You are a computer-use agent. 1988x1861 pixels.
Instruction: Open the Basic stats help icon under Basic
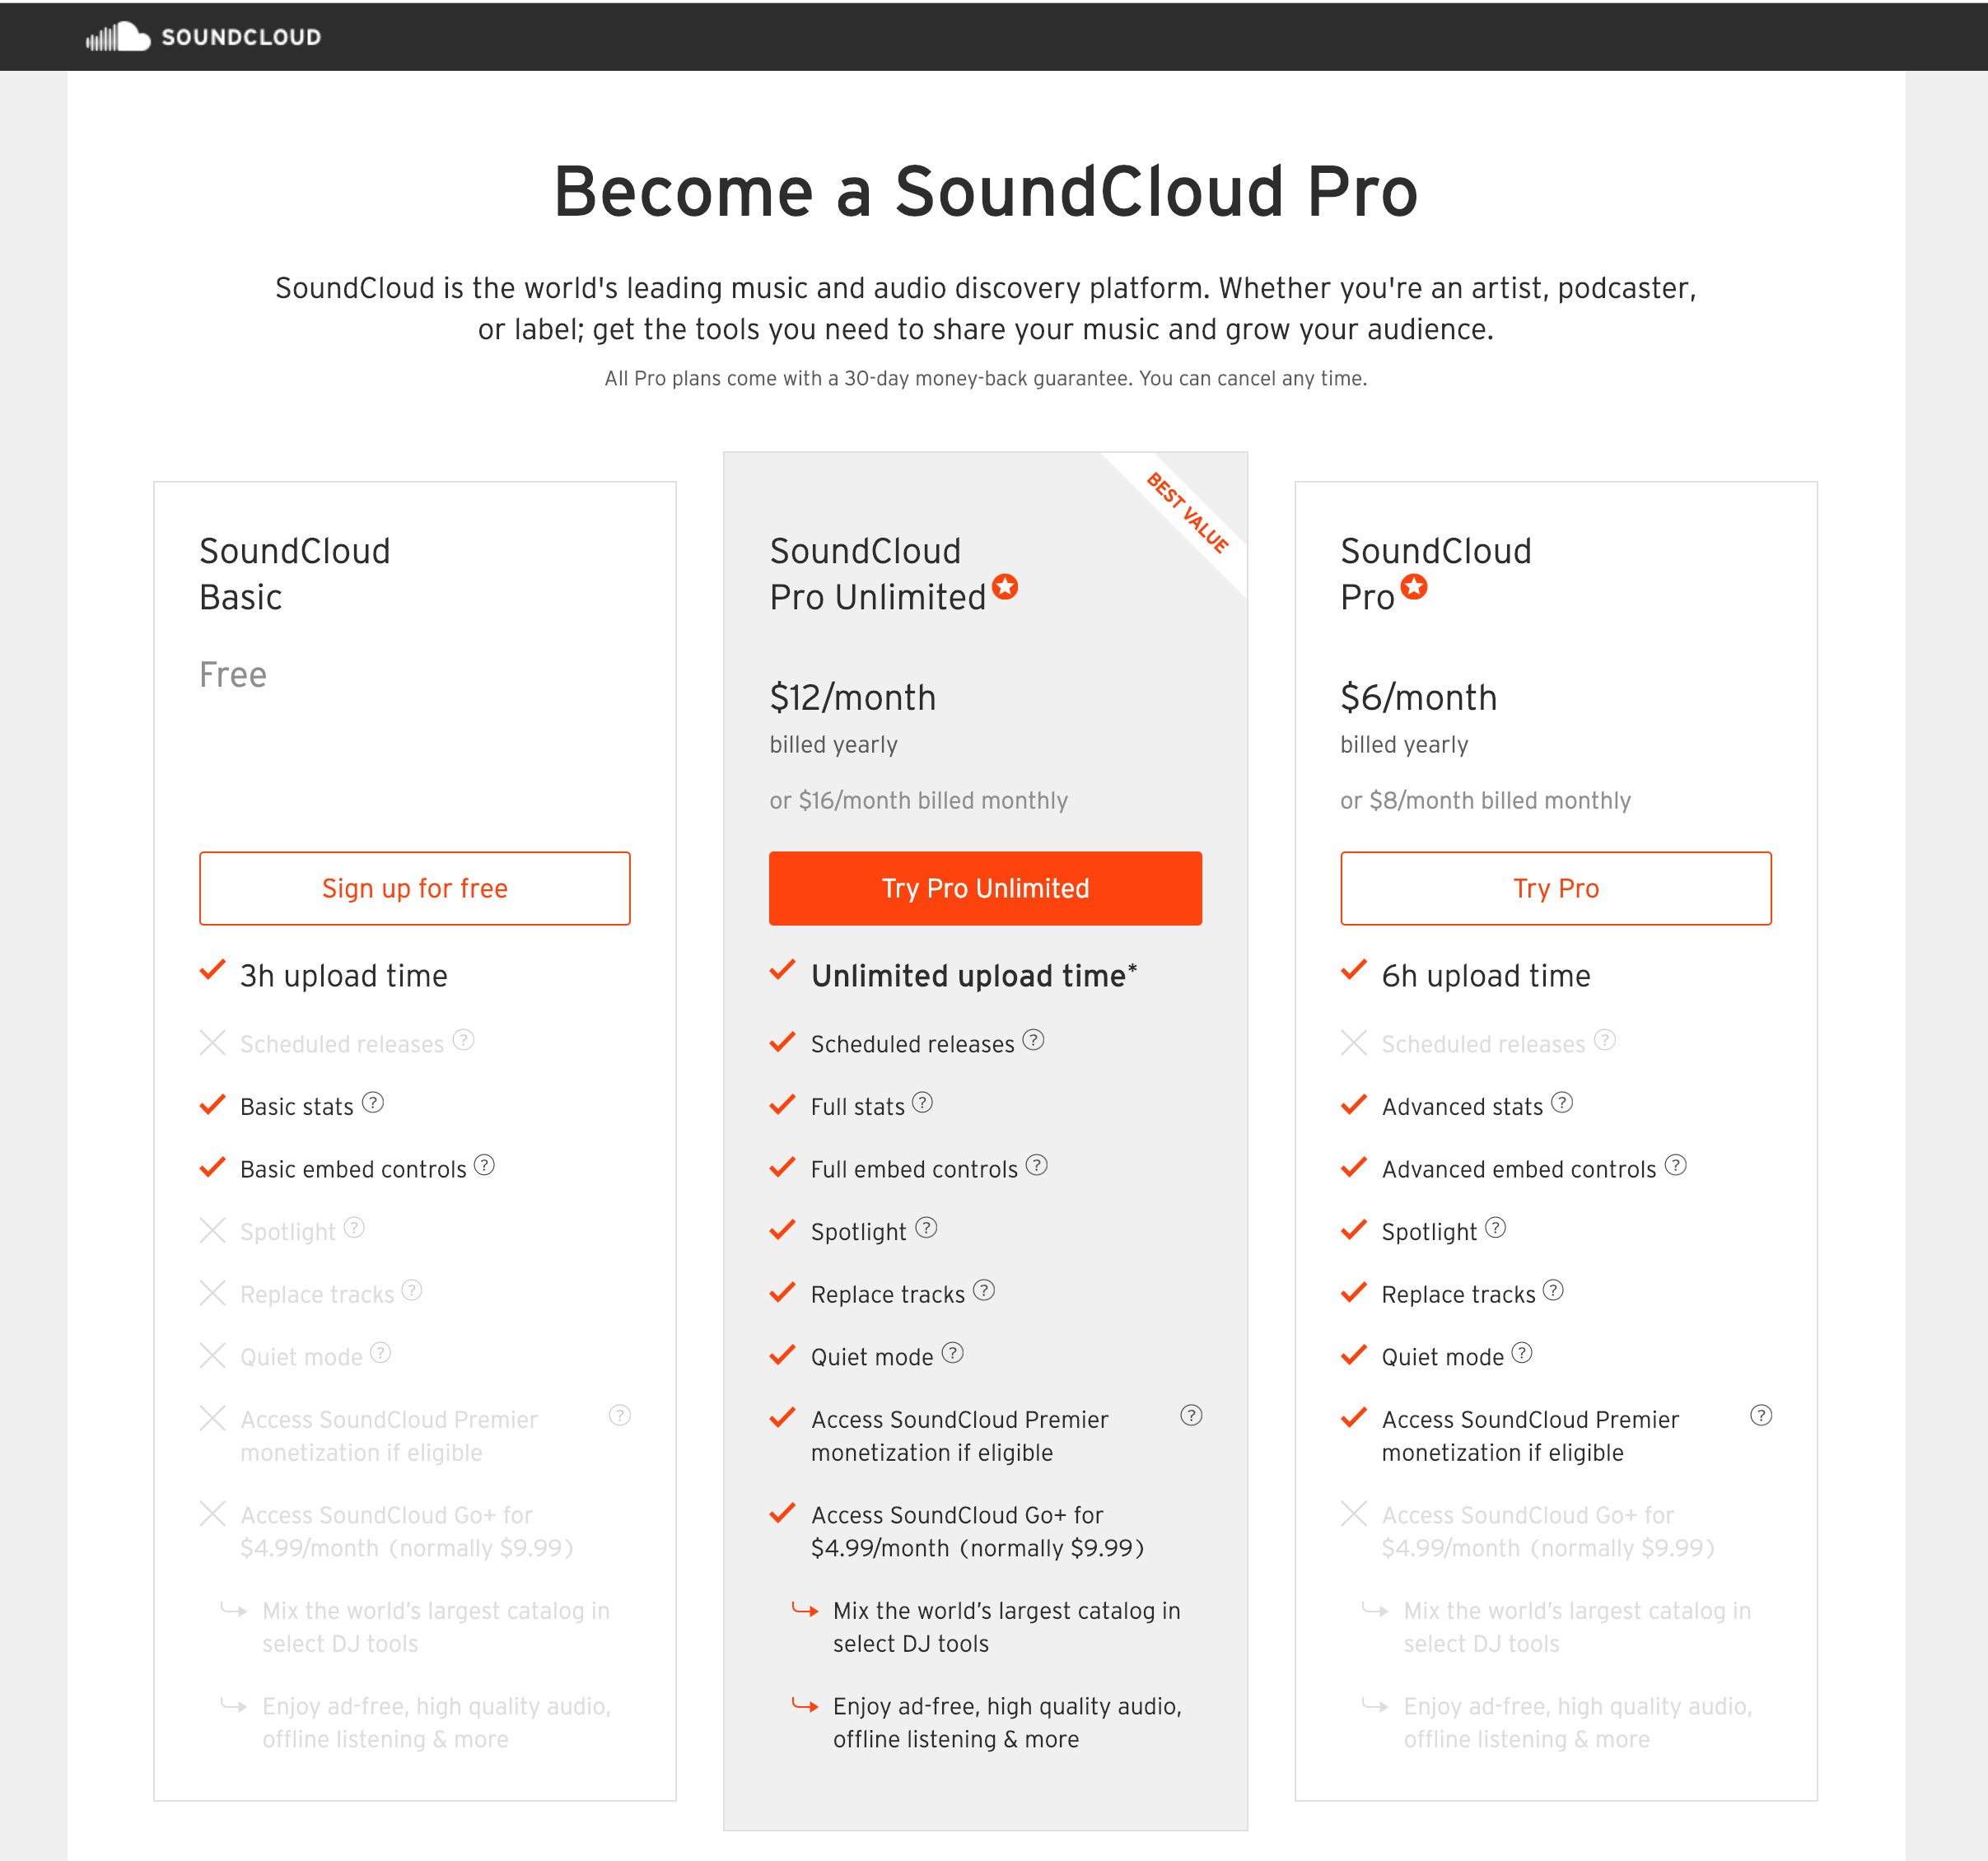pyautogui.click(x=373, y=1103)
